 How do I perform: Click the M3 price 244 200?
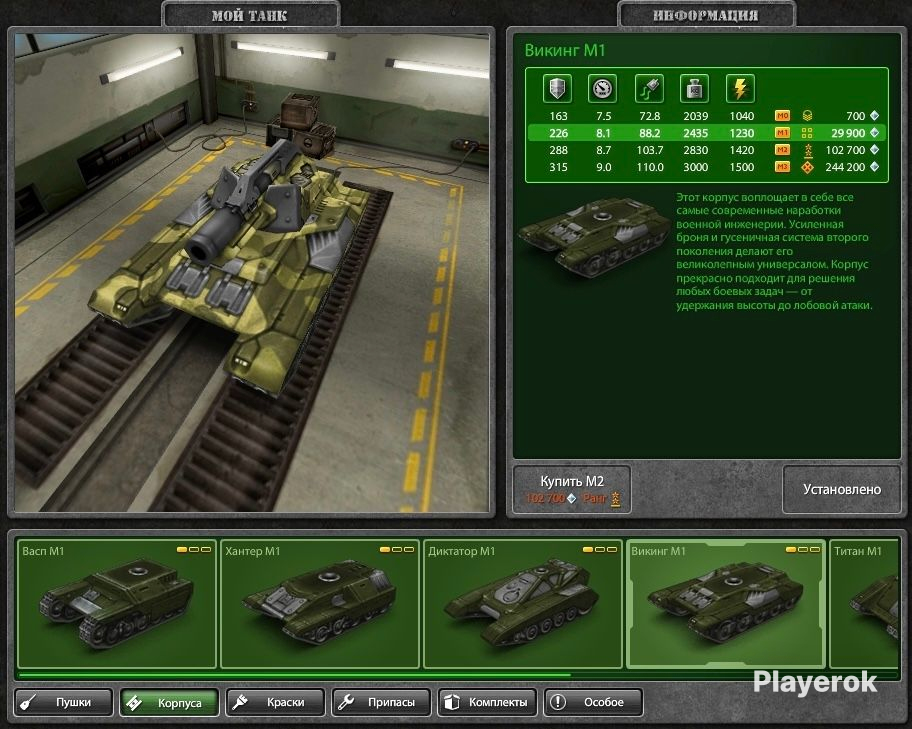(x=845, y=167)
